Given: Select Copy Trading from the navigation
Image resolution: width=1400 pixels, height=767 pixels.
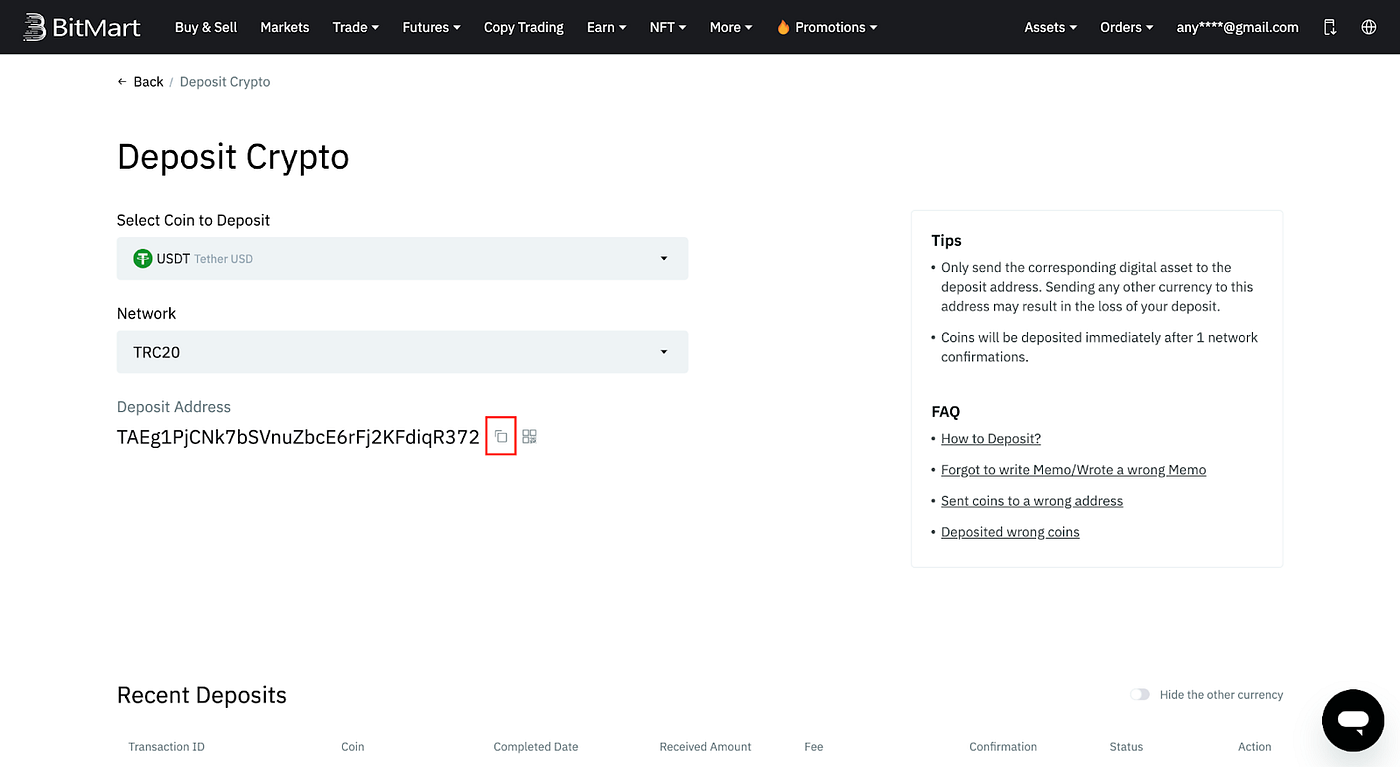Looking at the screenshot, I should [x=523, y=27].
